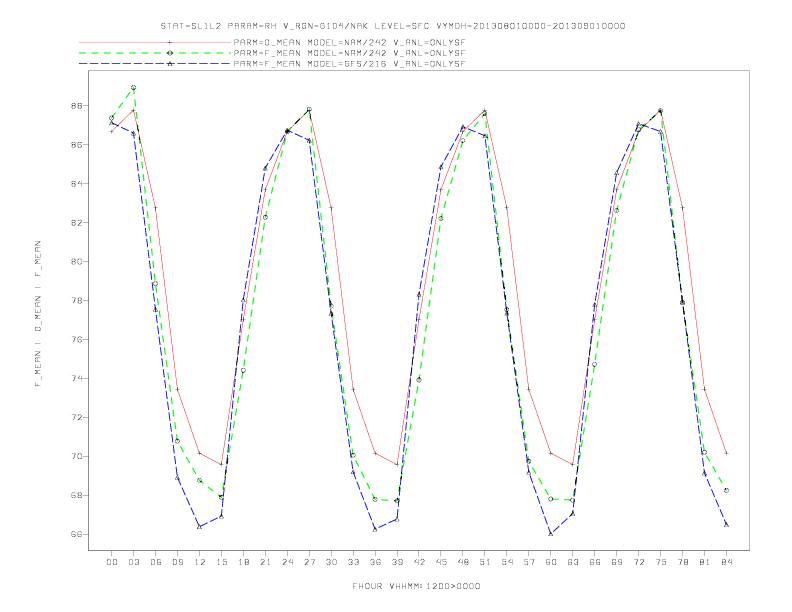Screen dimensions: 792x612
Task: Click x-axis tick label 45
Action: [441, 562]
